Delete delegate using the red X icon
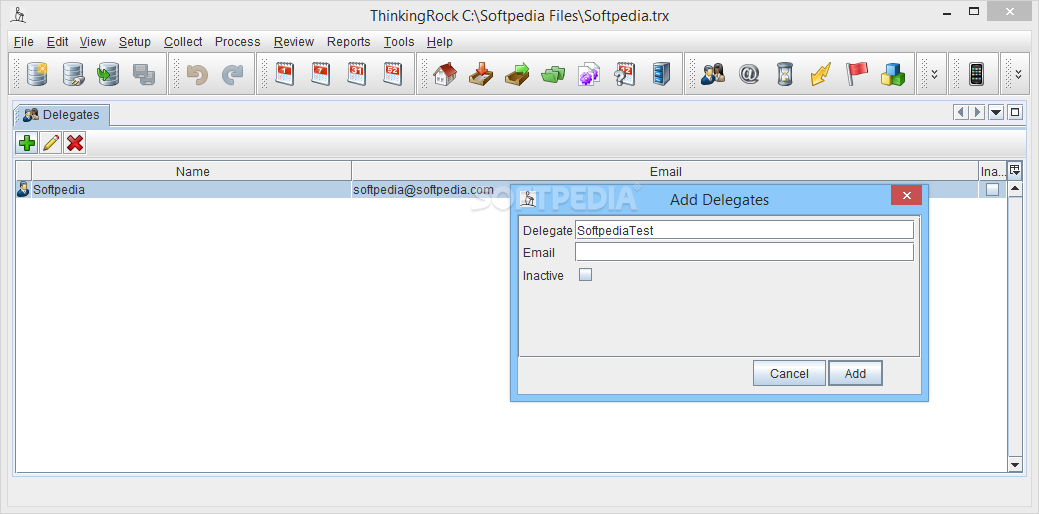Image resolution: width=1039 pixels, height=514 pixels. click(x=75, y=142)
